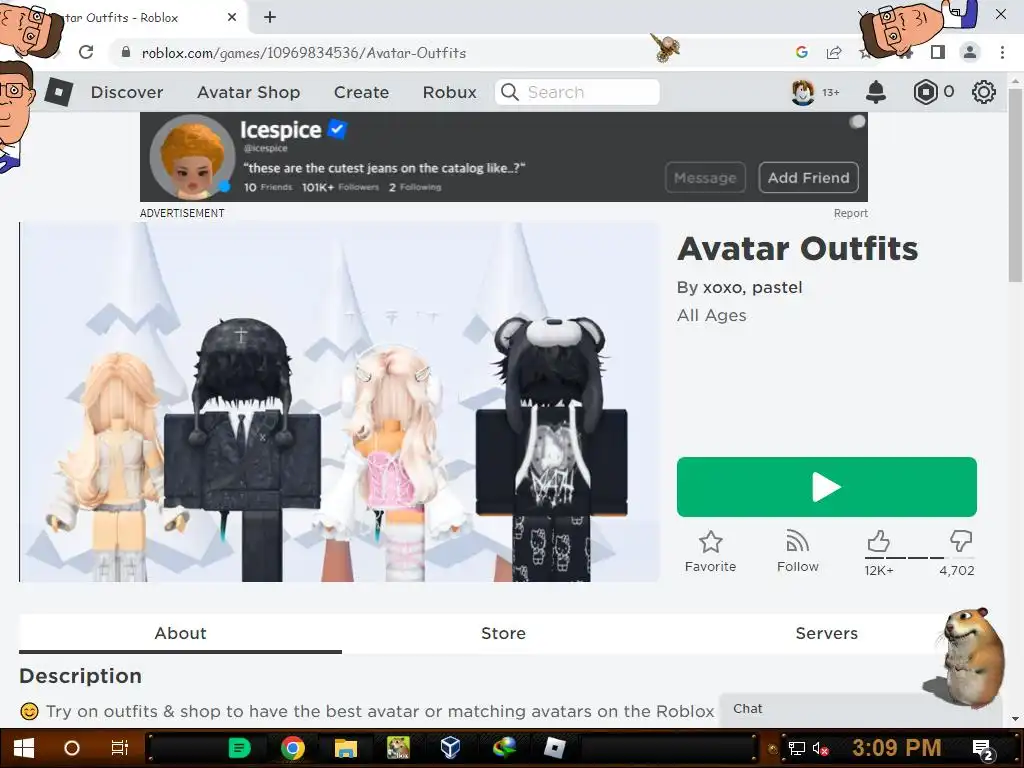Image resolution: width=1024 pixels, height=768 pixels.
Task: Click the network tray icon
Action: pyautogui.click(x=796, y=748)
